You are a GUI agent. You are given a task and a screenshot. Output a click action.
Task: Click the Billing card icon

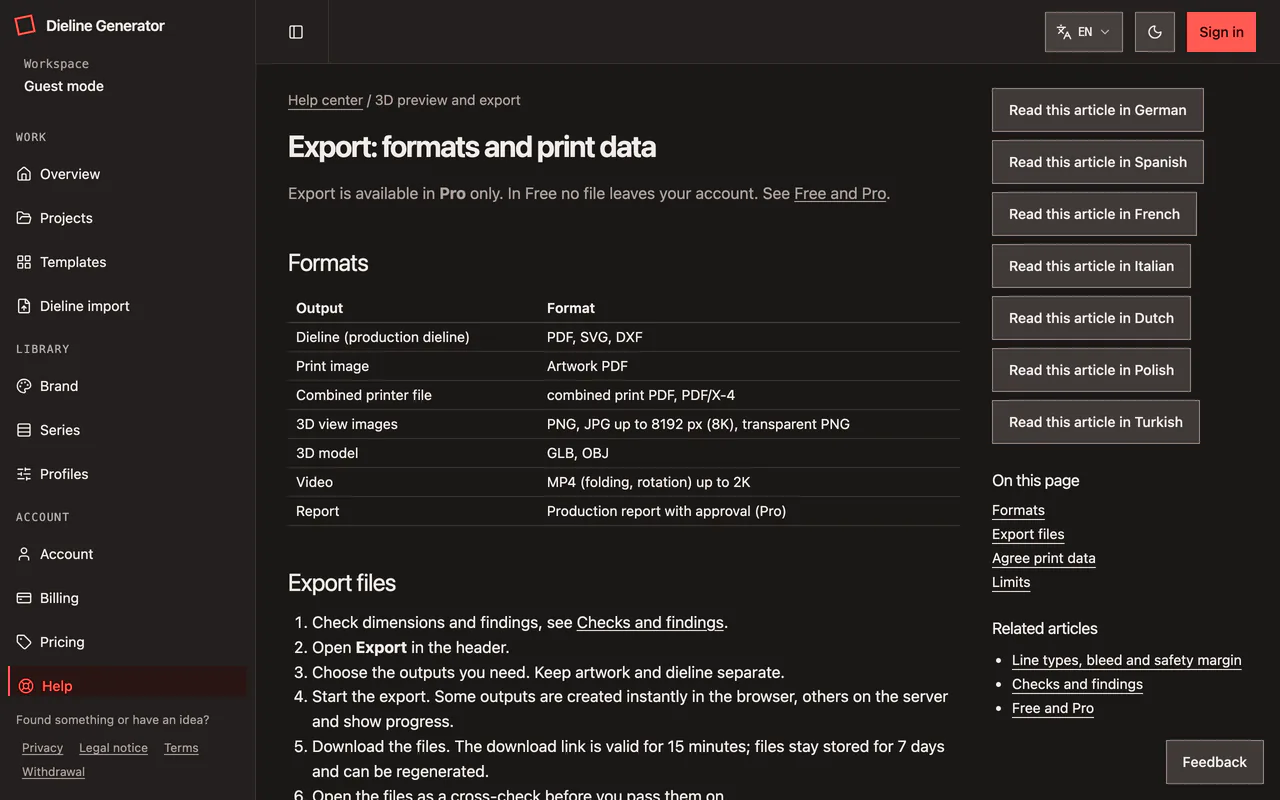(24, 598)
